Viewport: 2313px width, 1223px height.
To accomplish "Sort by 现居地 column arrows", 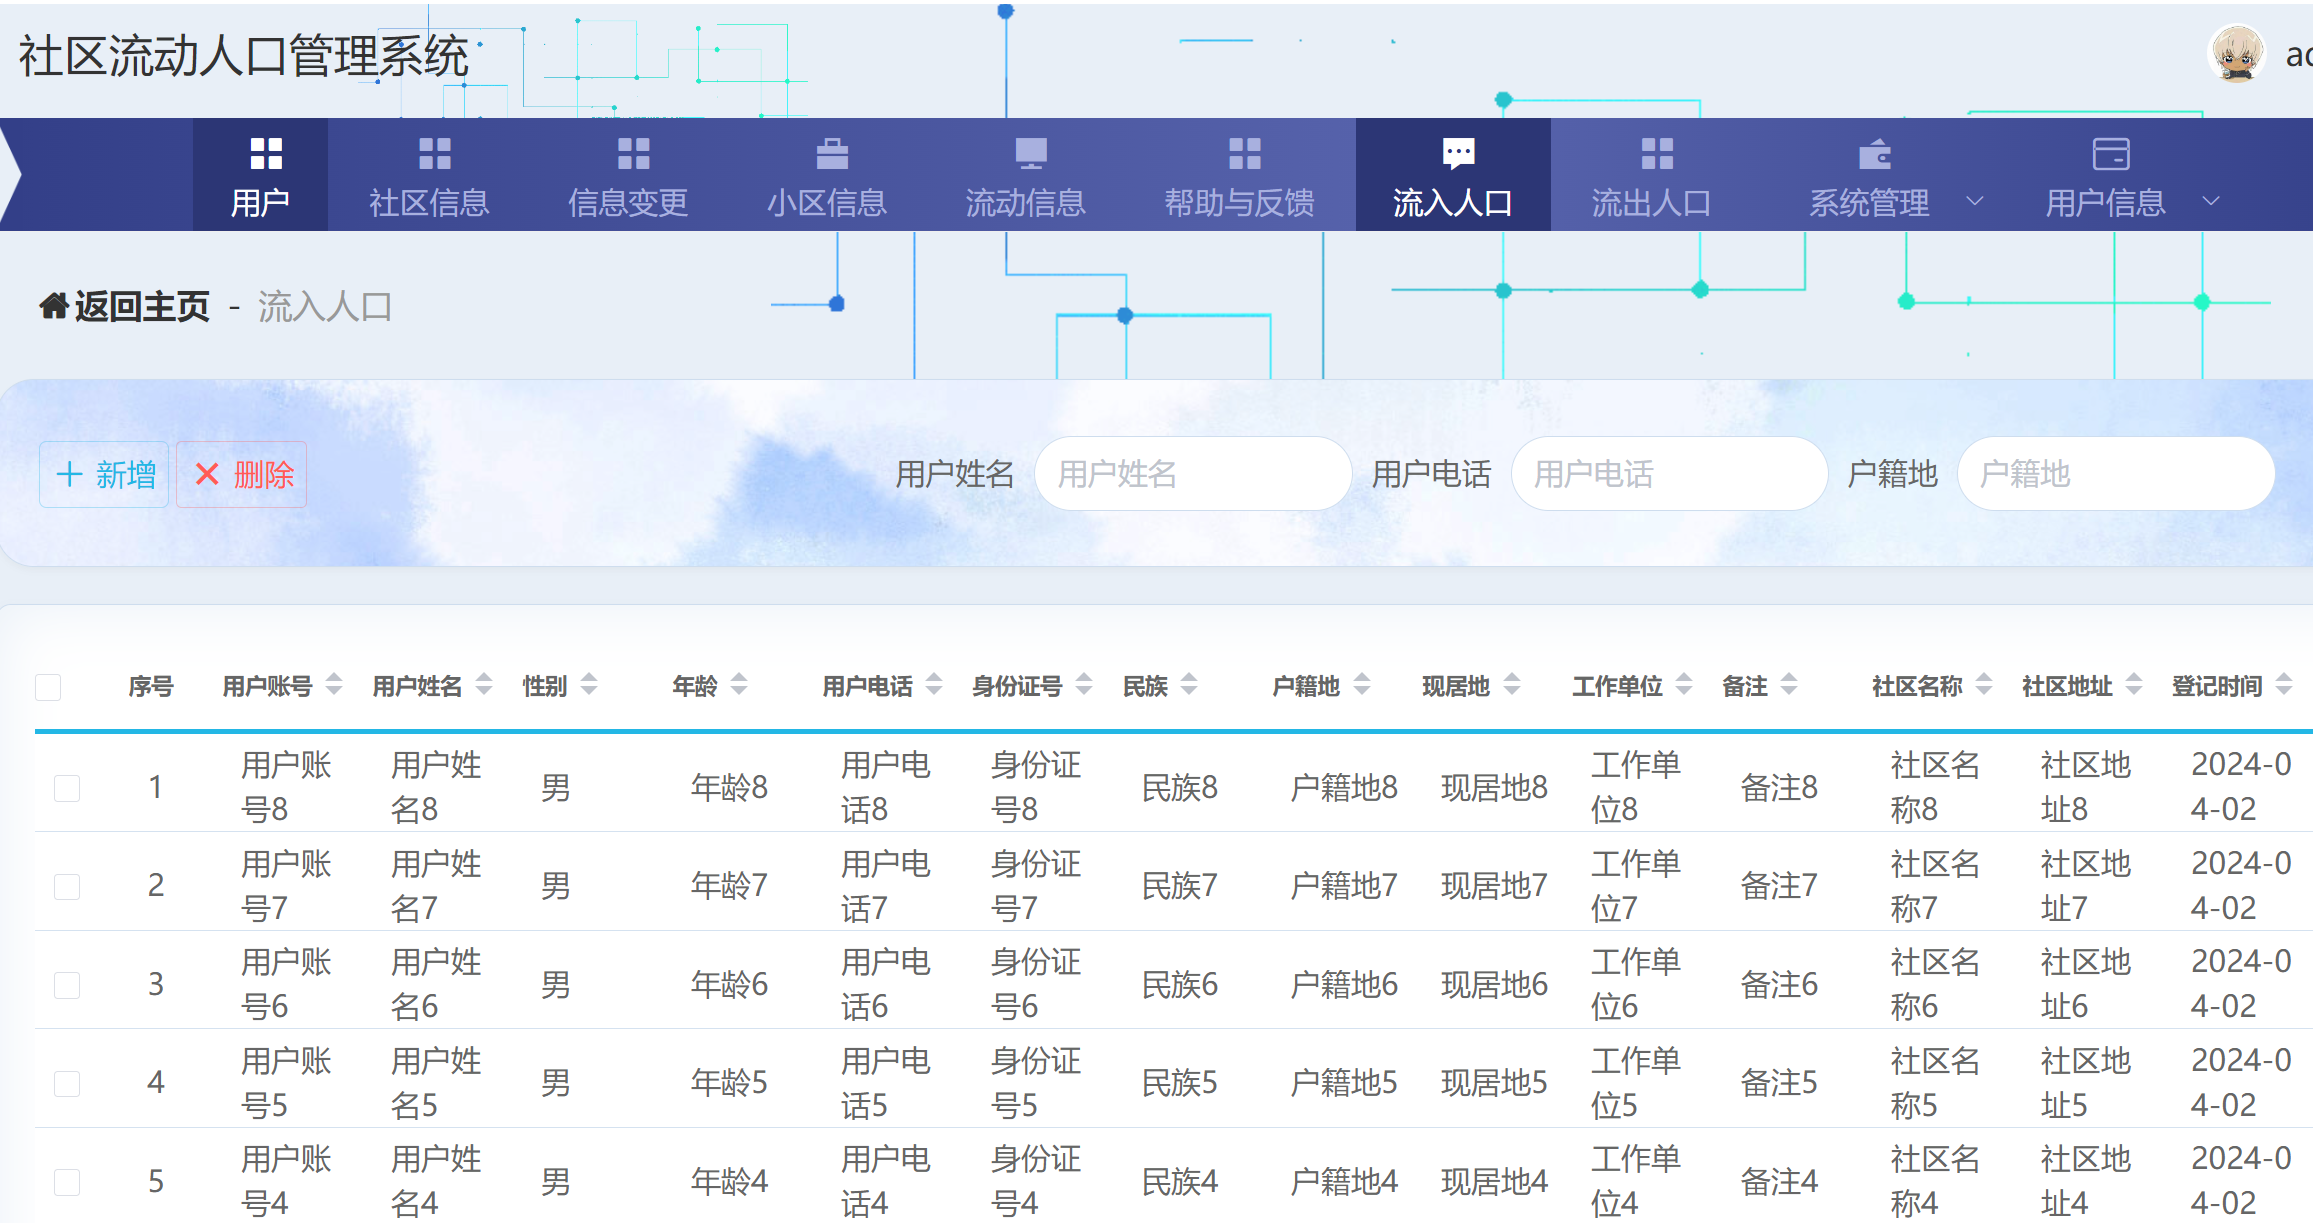I will click(x=1512, y=685).
